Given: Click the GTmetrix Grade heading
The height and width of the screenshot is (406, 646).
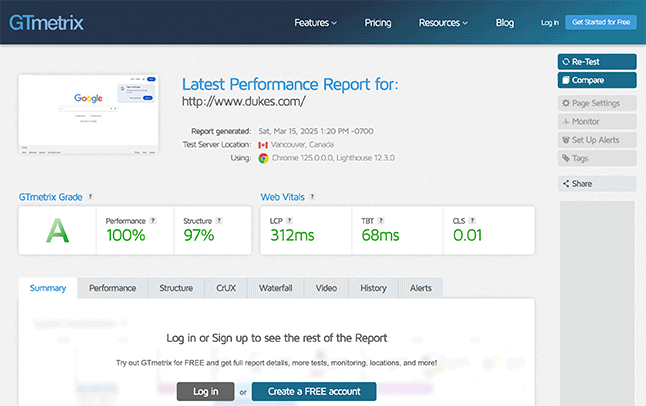Looking at the screenshot, I should (50, 197).
